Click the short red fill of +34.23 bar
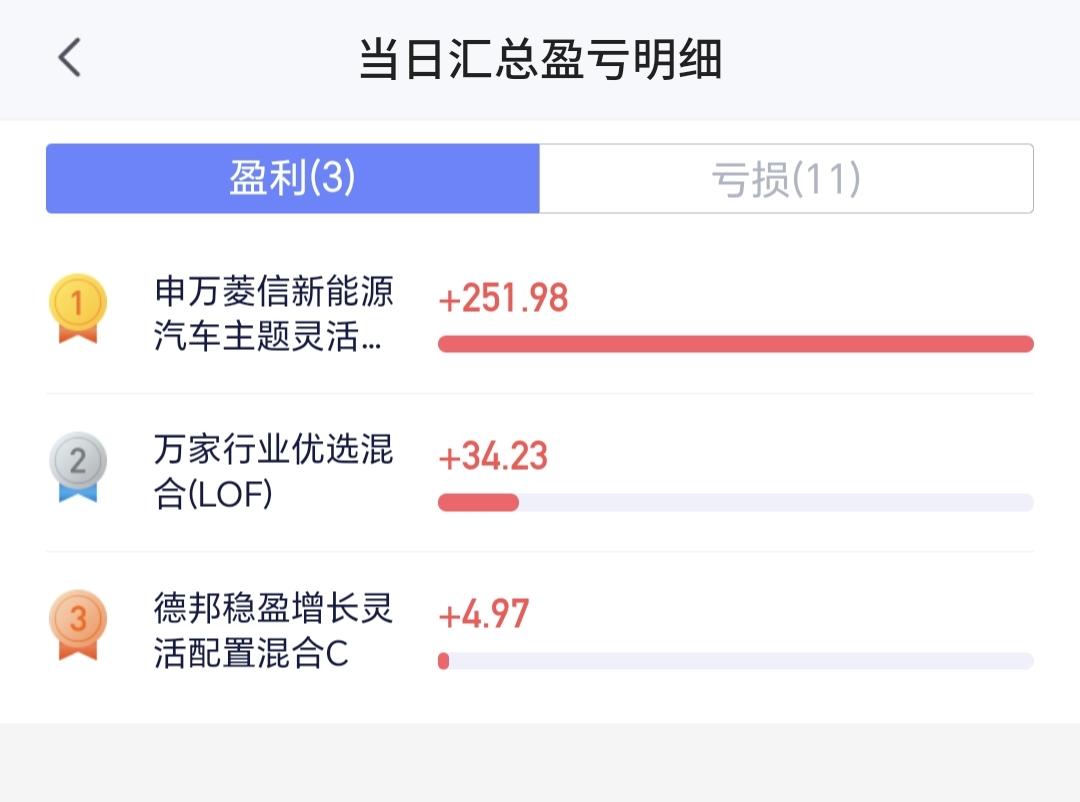Screen dimensions: 1080x802 click(478, 502)
